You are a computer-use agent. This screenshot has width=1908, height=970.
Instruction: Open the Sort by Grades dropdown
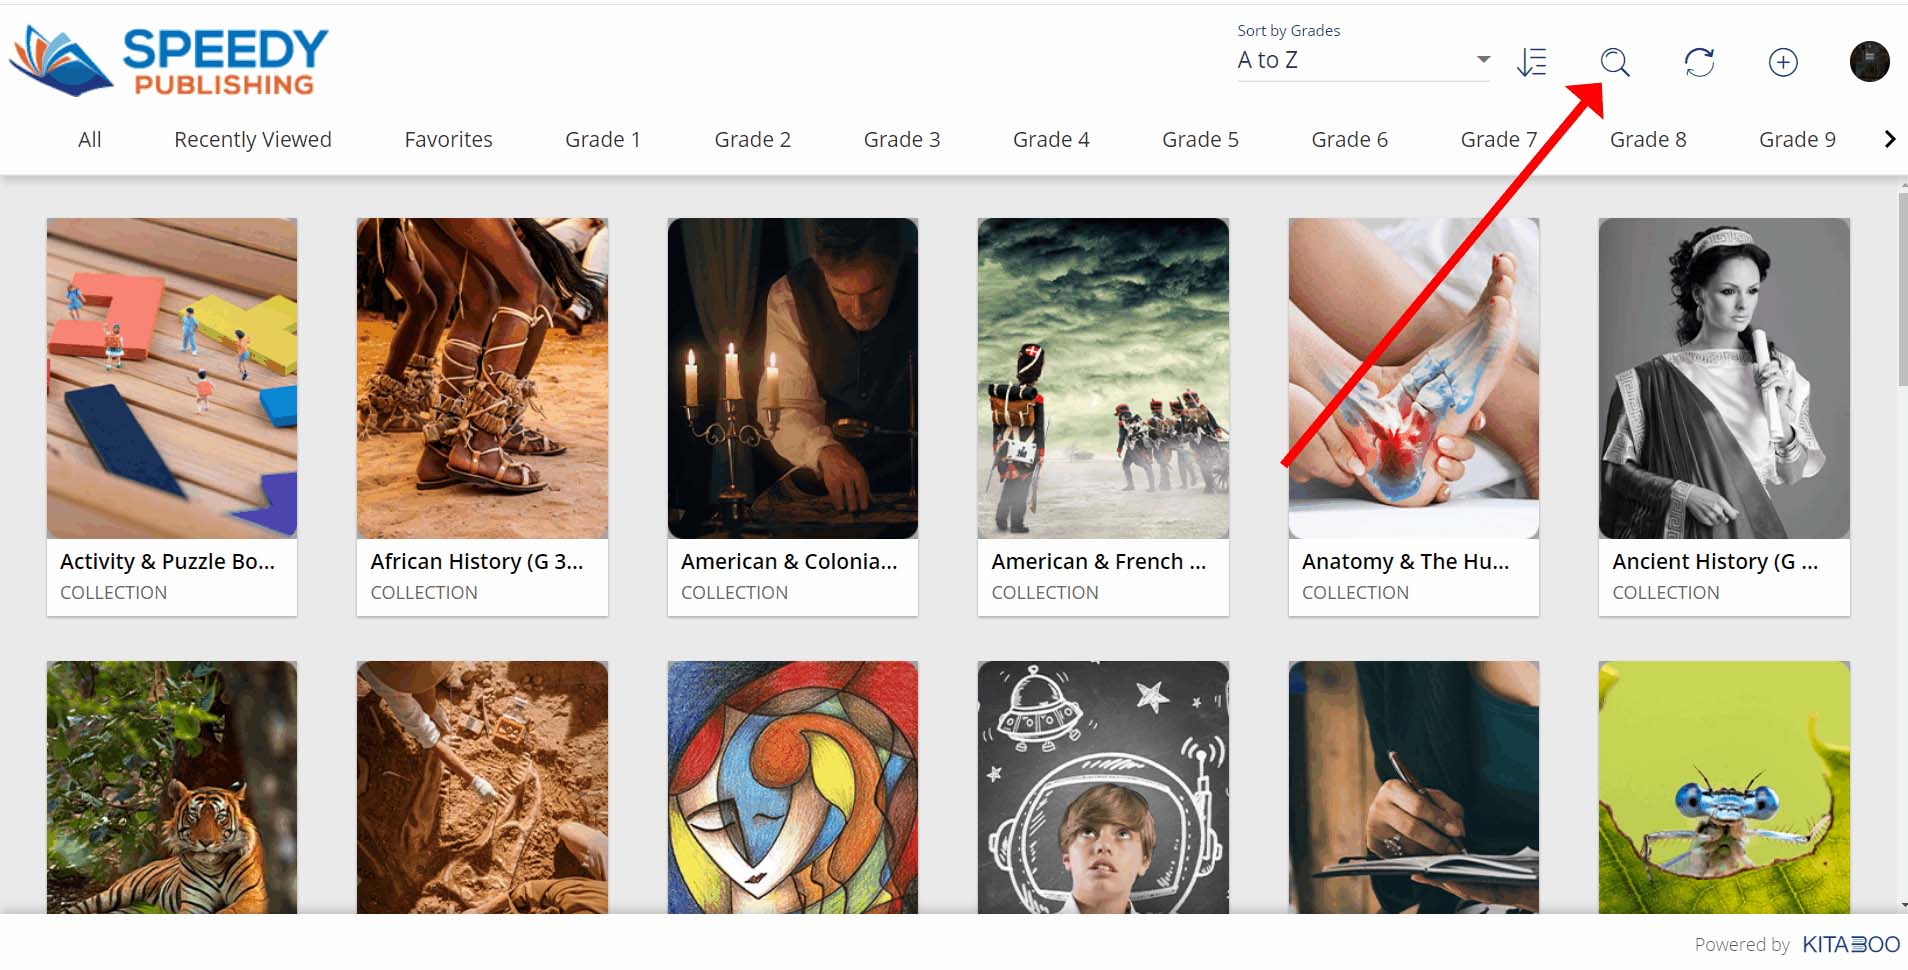pyautogui.click(x=1364, y=60)
